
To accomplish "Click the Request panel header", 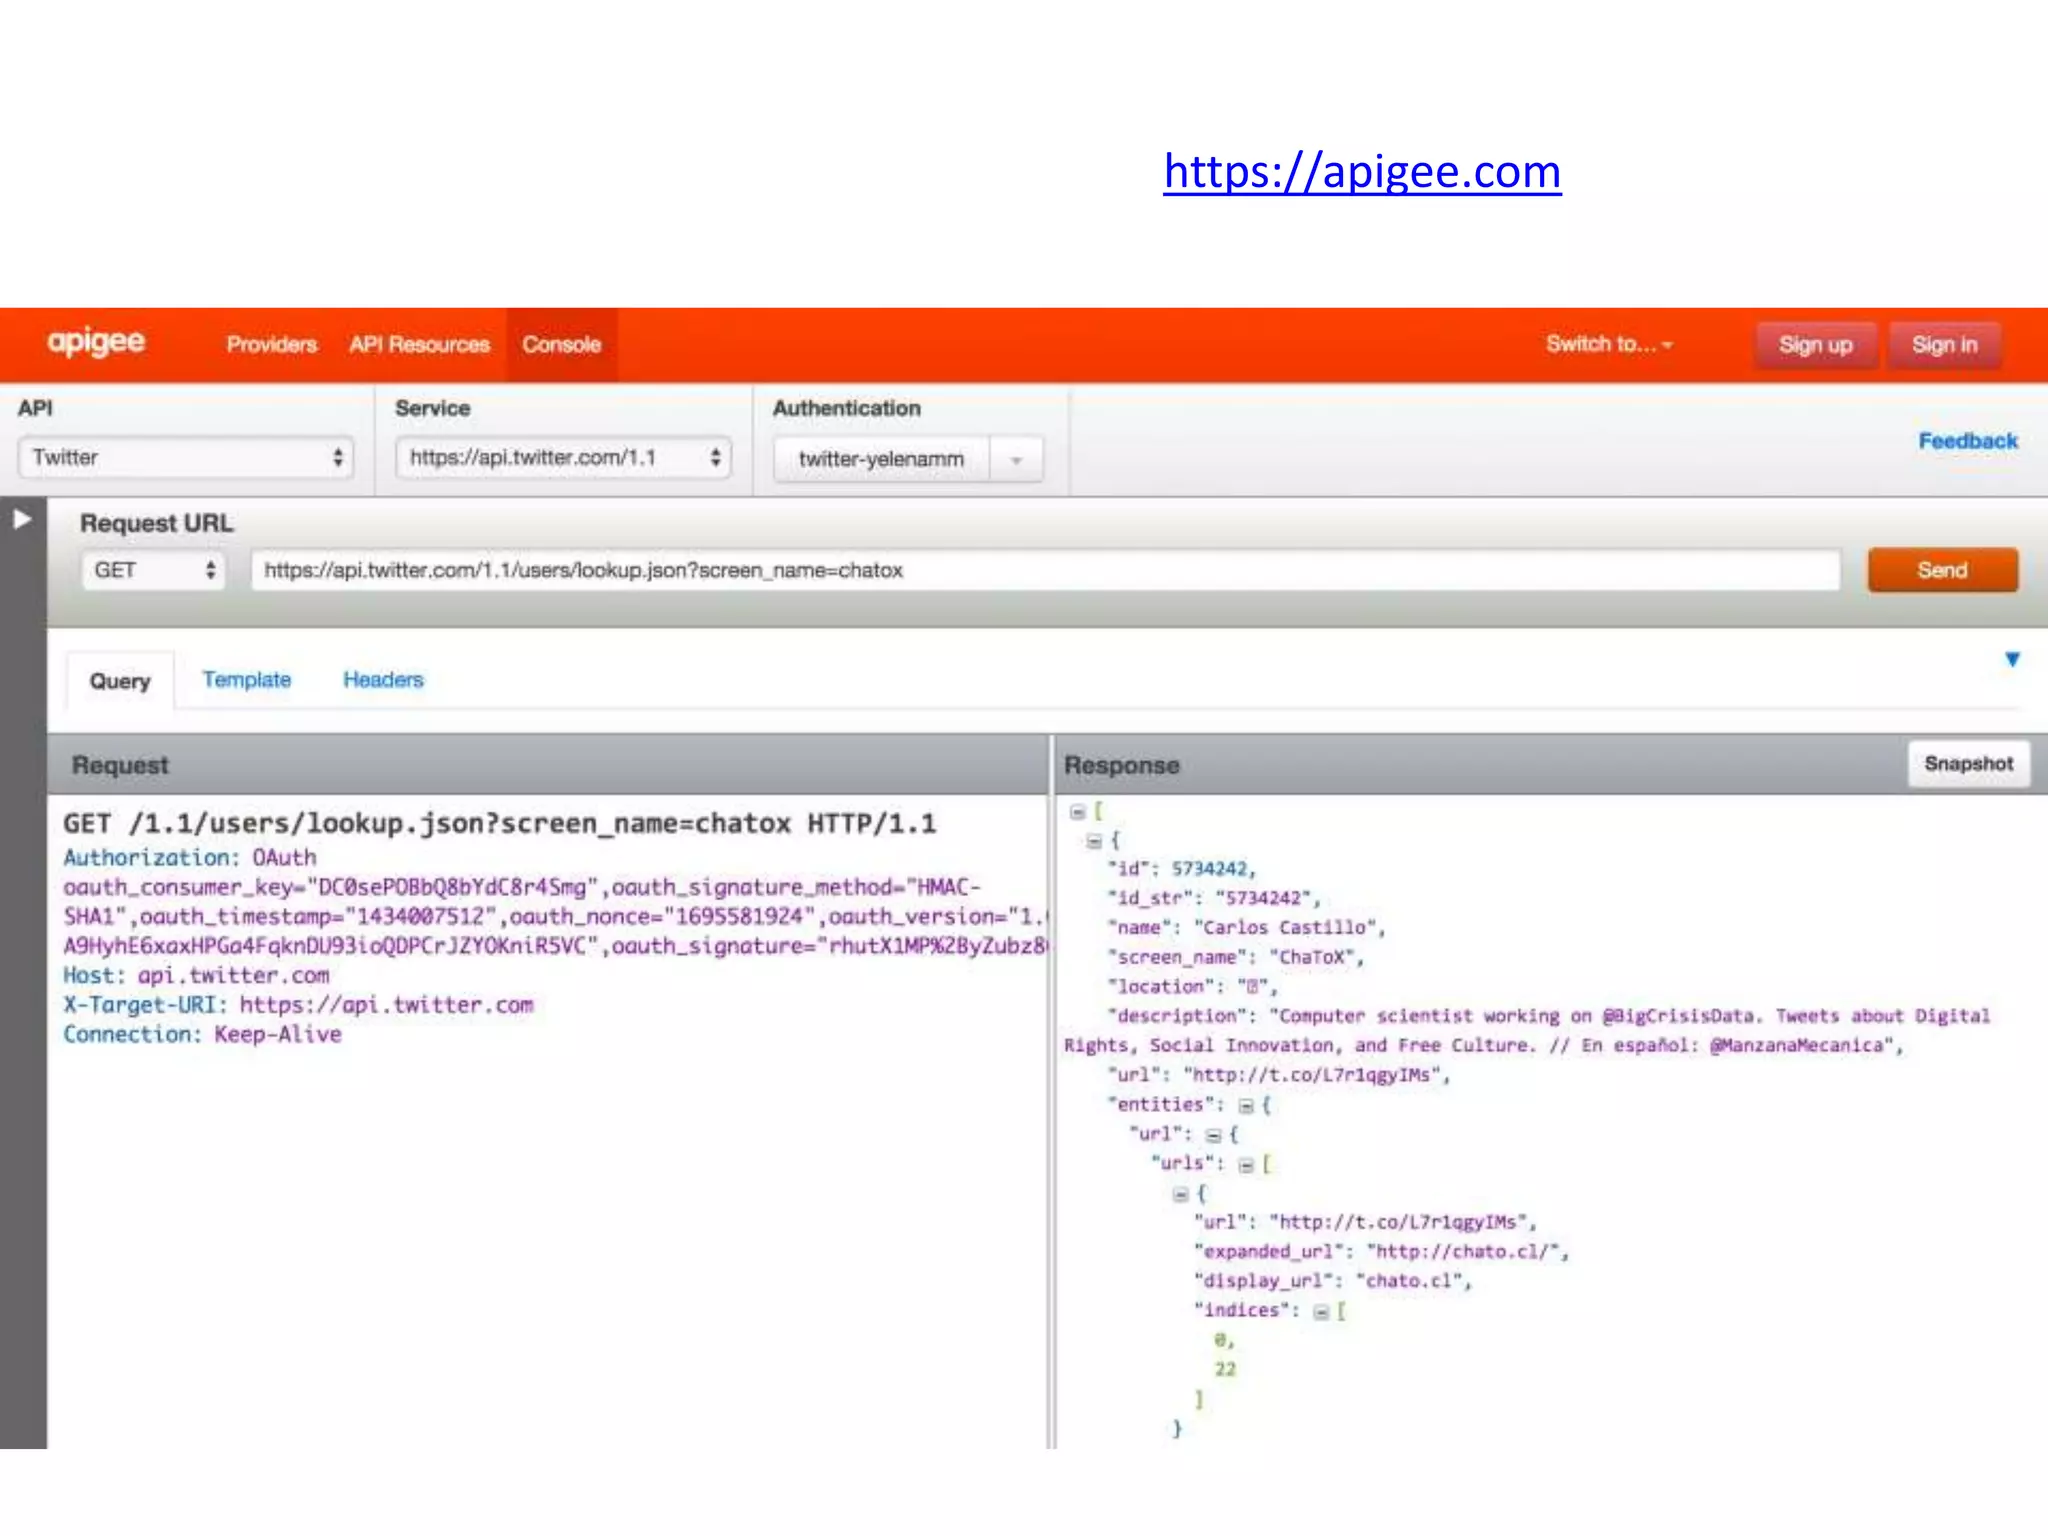I will (x=548, y=765).
